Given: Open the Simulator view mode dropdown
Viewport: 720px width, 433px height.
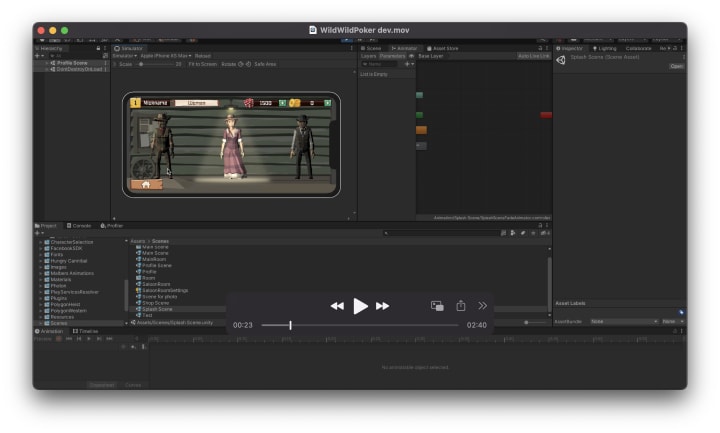Looking at the screenshot, I should (x=125, y=56).
